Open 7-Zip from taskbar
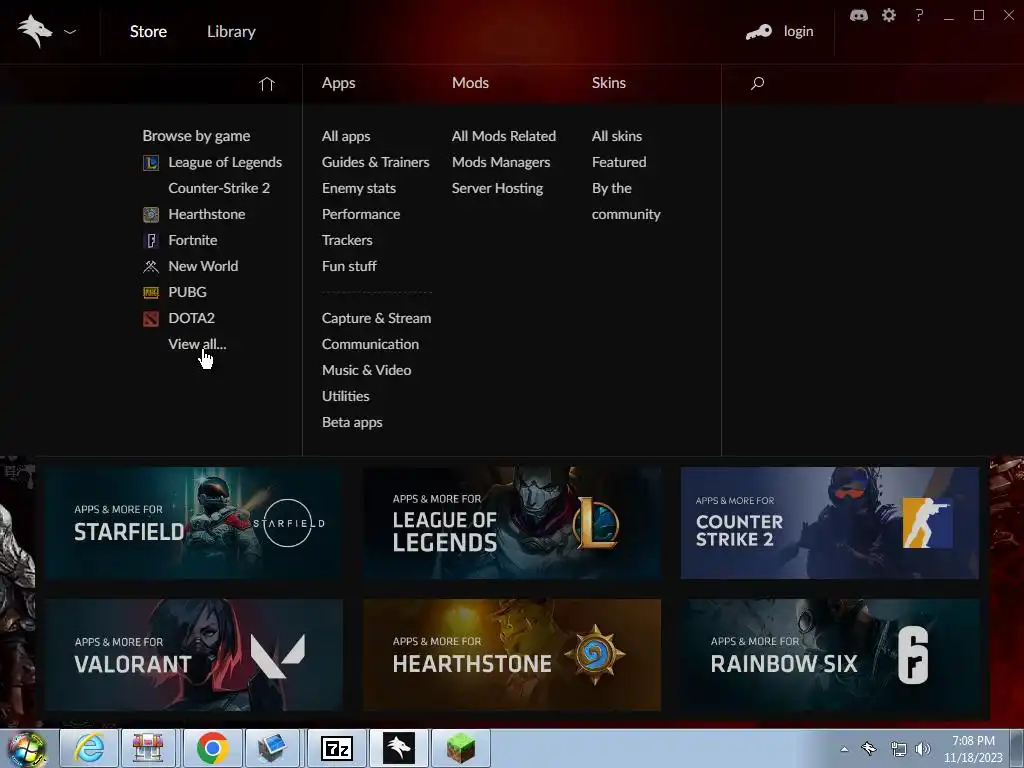The width and height of the screenshot is (1024, 768). point(336,748)
